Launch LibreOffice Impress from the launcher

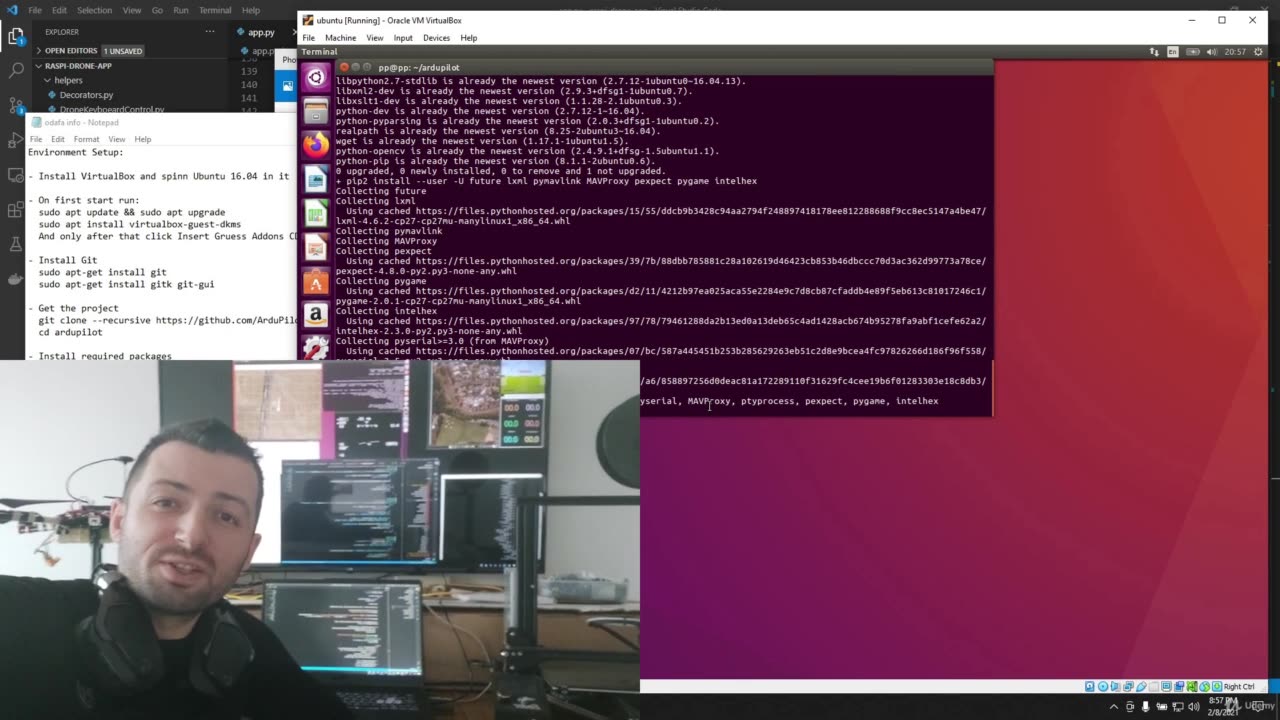pyautogui.click(x=316, y=248)
